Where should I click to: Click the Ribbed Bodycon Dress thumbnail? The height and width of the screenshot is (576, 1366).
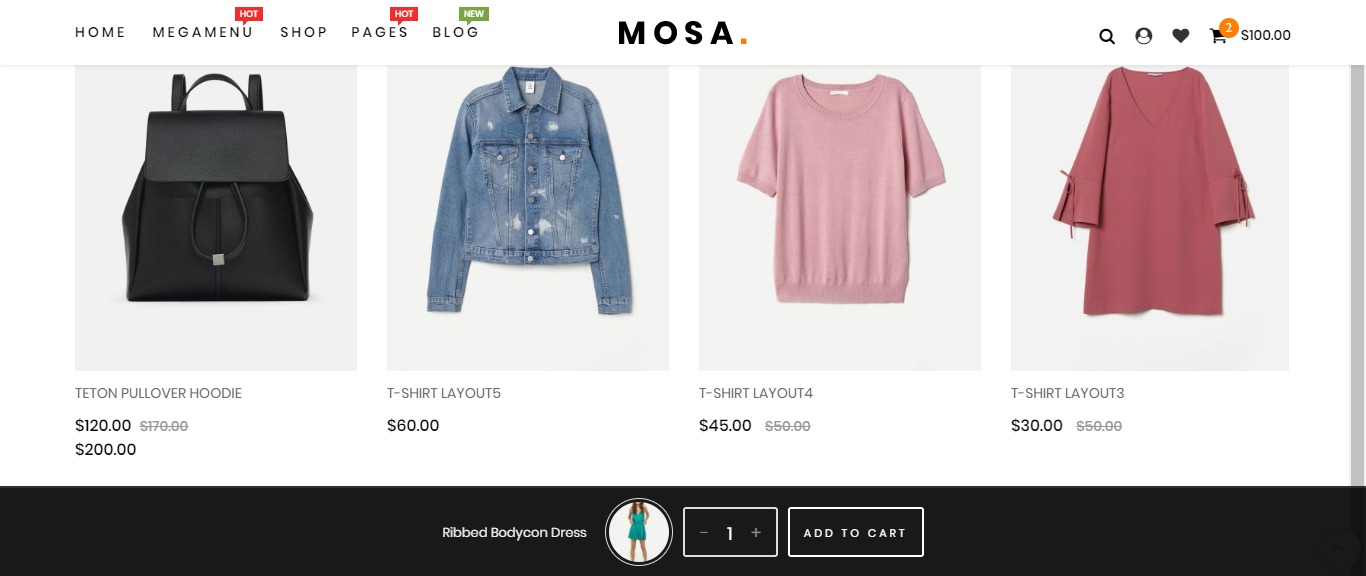pyautogui.click(x=639, y=532)
